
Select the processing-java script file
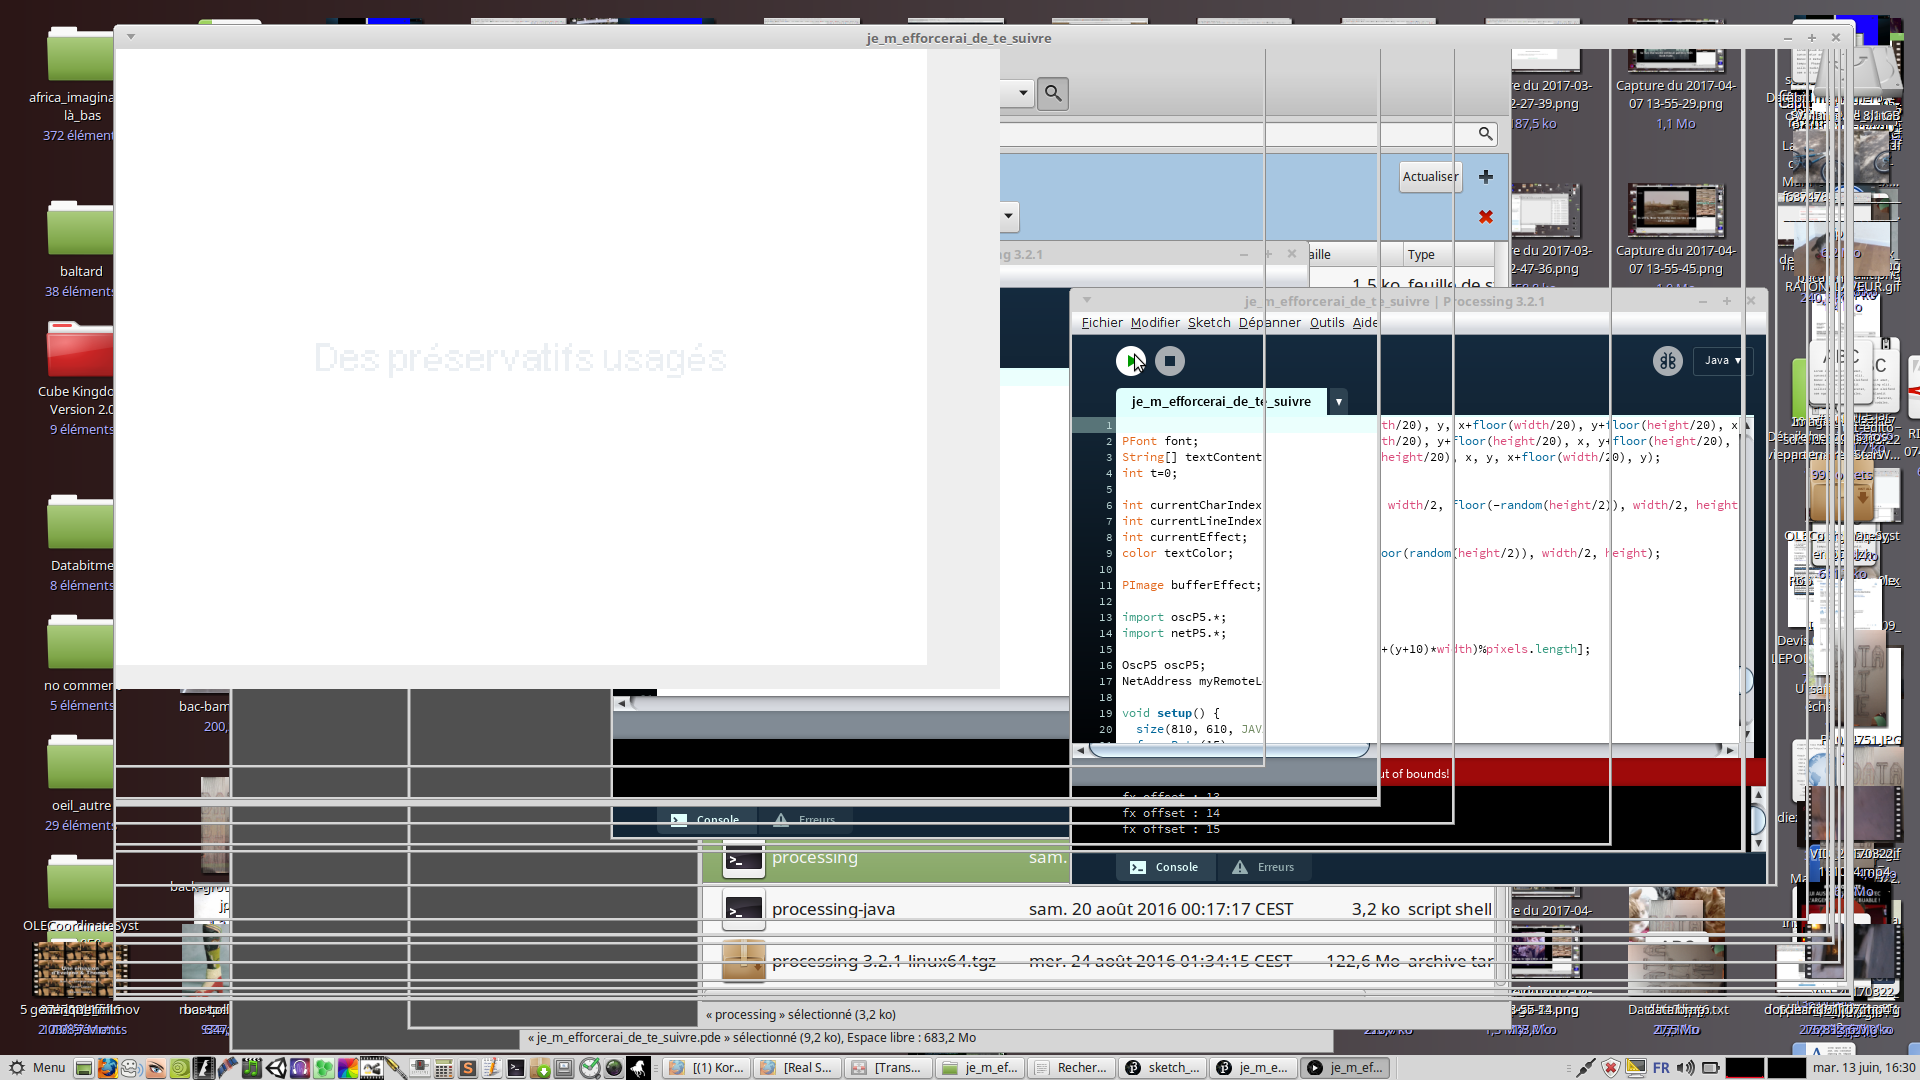pos(833,909)
